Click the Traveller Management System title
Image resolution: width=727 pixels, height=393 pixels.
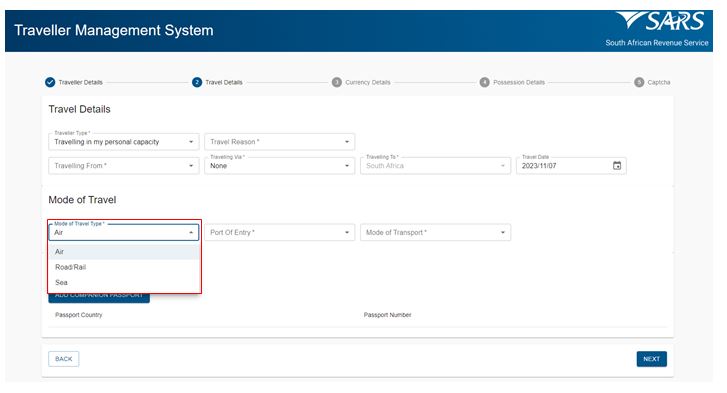click(x=114, y=30)
